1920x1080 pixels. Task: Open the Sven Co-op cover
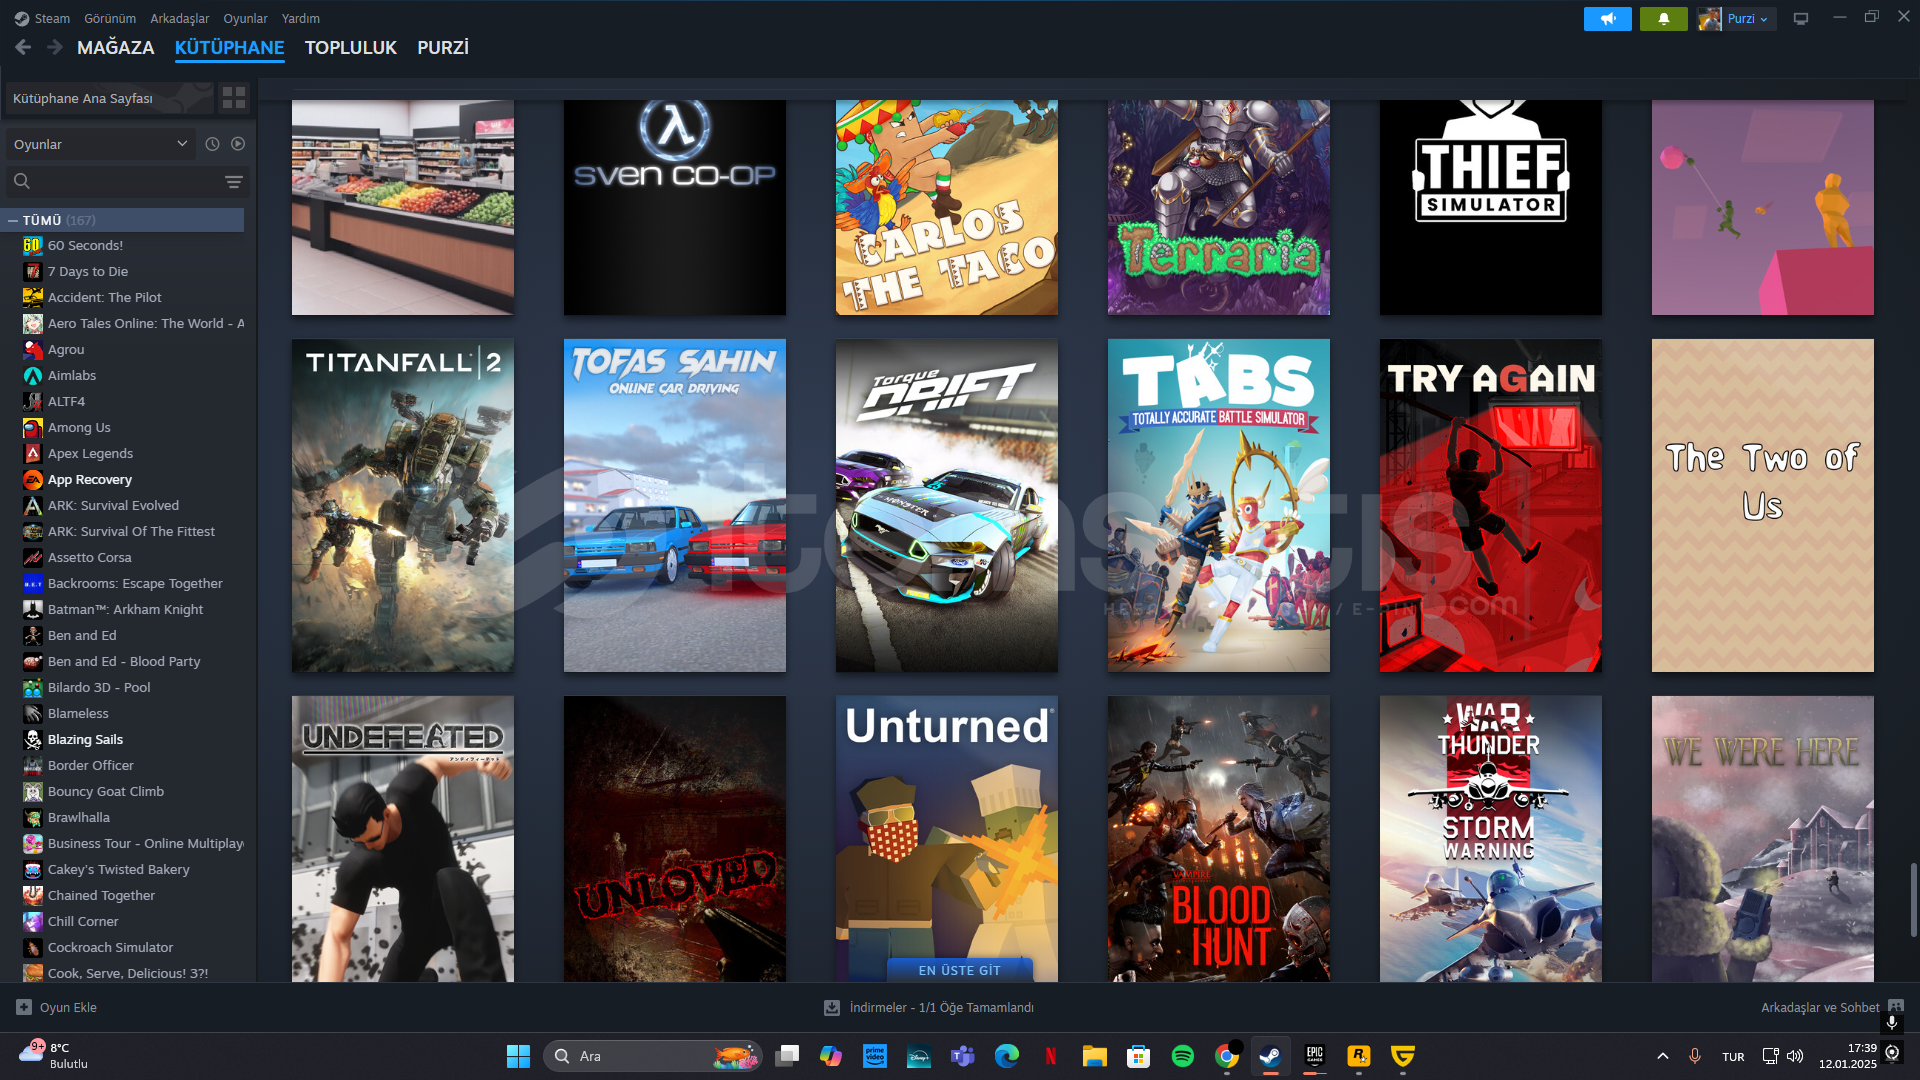[x=675, y=207]
